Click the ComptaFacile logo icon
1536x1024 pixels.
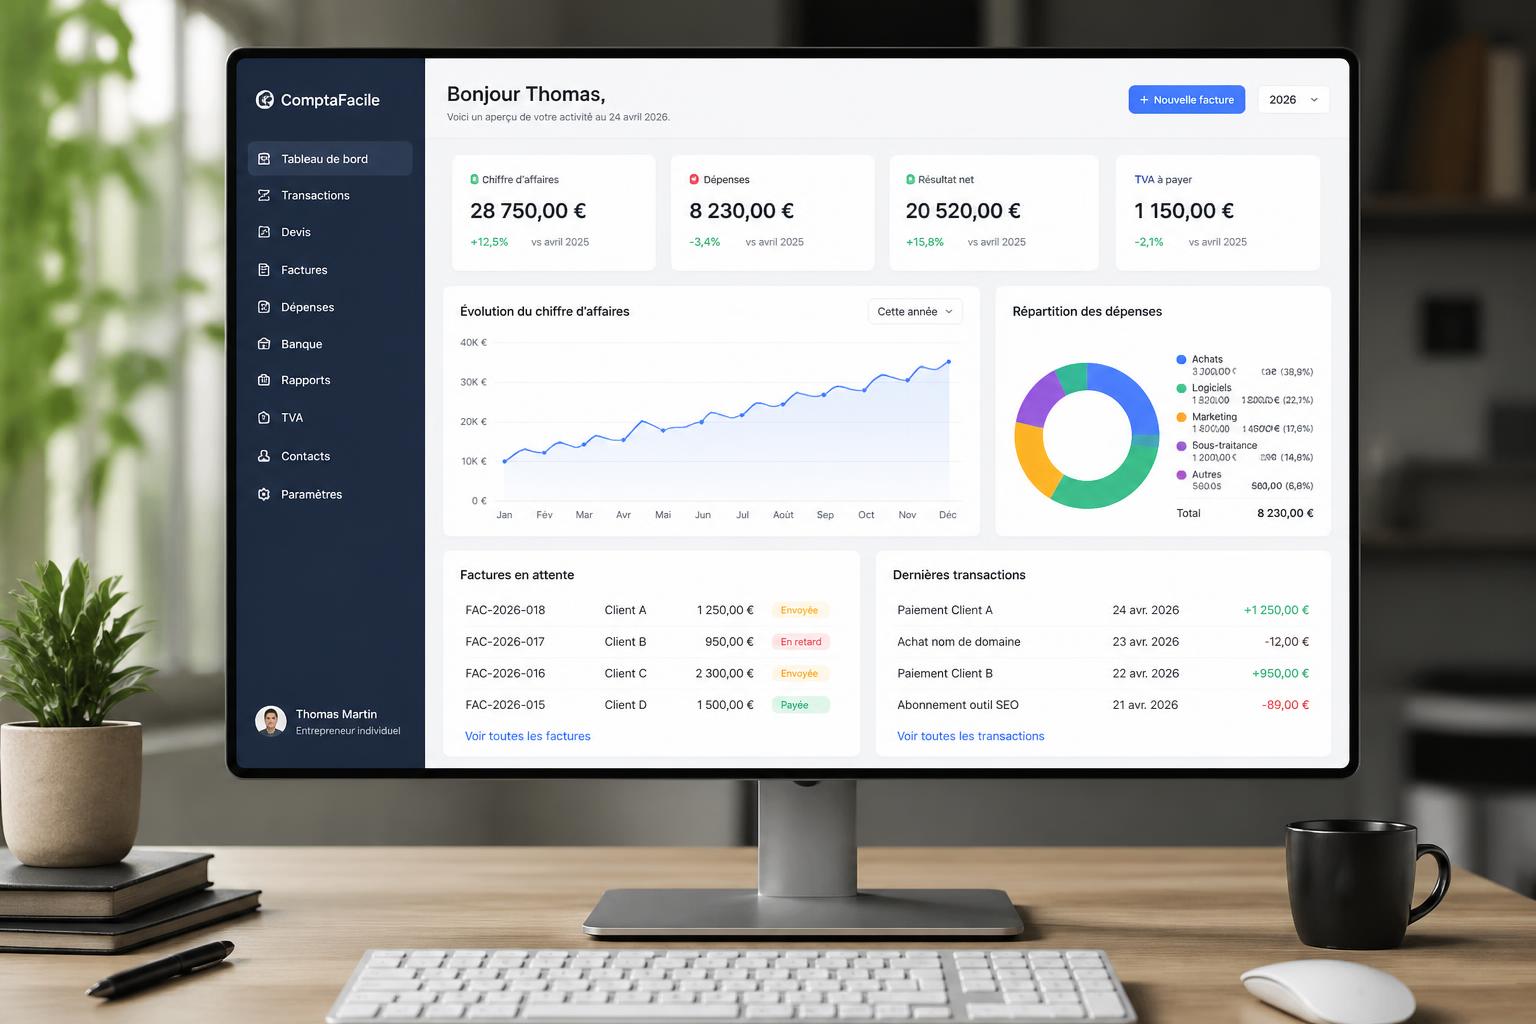coord(265,99)
